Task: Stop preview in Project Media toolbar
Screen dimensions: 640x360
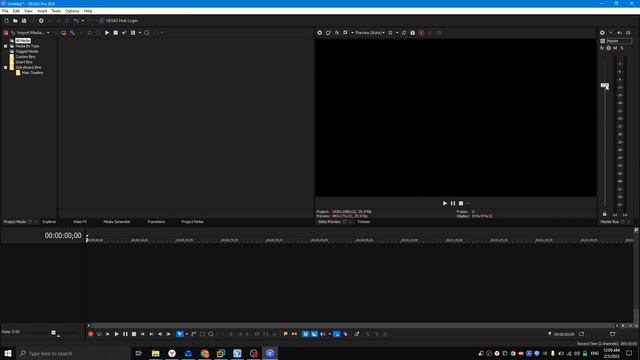Action: (116, 33)
